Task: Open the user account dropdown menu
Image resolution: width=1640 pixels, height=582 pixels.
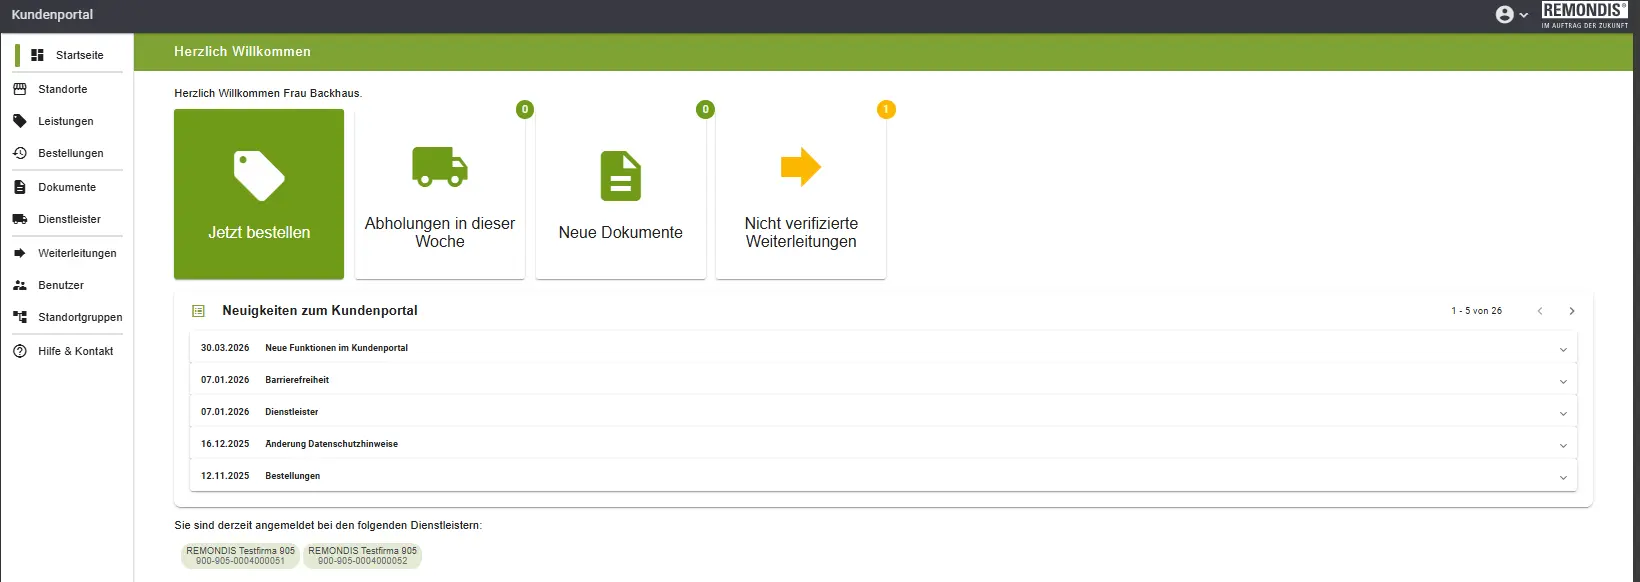Action: [x=1511, y=15]
